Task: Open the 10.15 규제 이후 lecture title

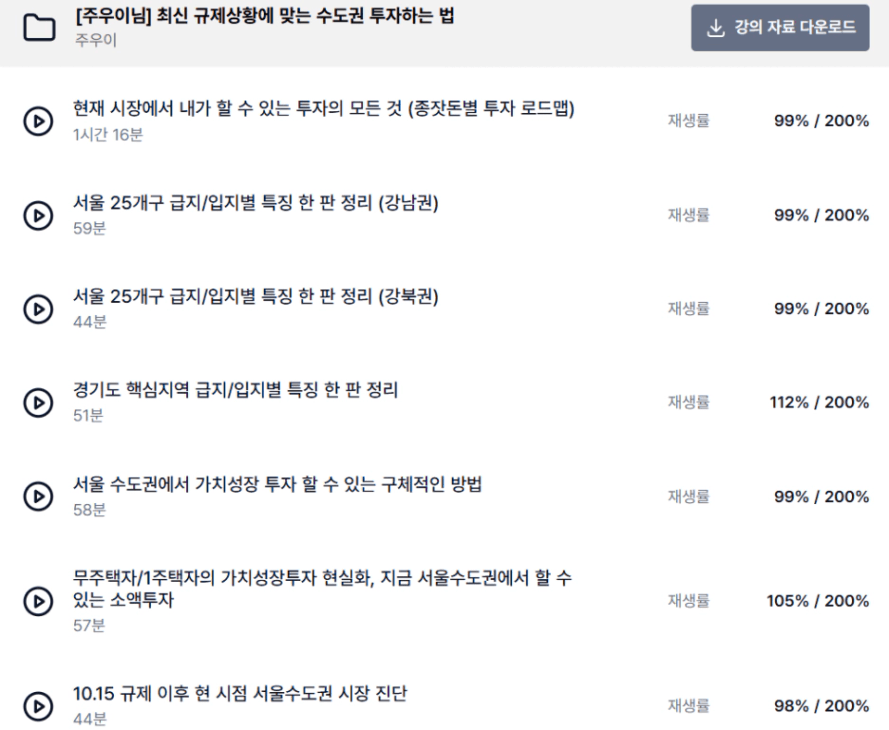Action: (240, 694)
